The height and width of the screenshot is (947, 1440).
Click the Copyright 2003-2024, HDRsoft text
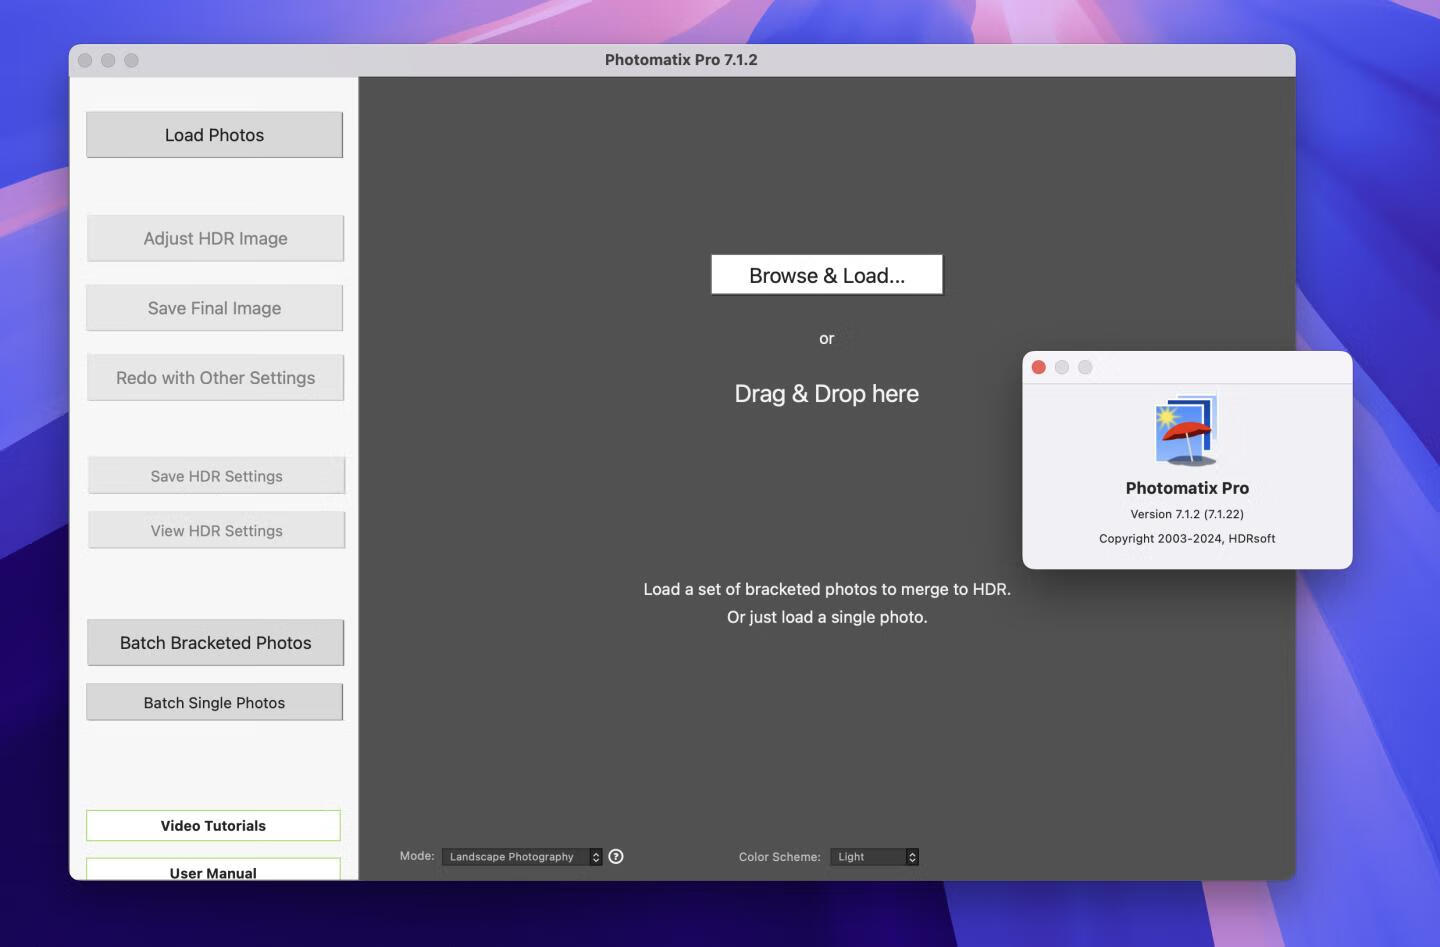(1187, 538)
